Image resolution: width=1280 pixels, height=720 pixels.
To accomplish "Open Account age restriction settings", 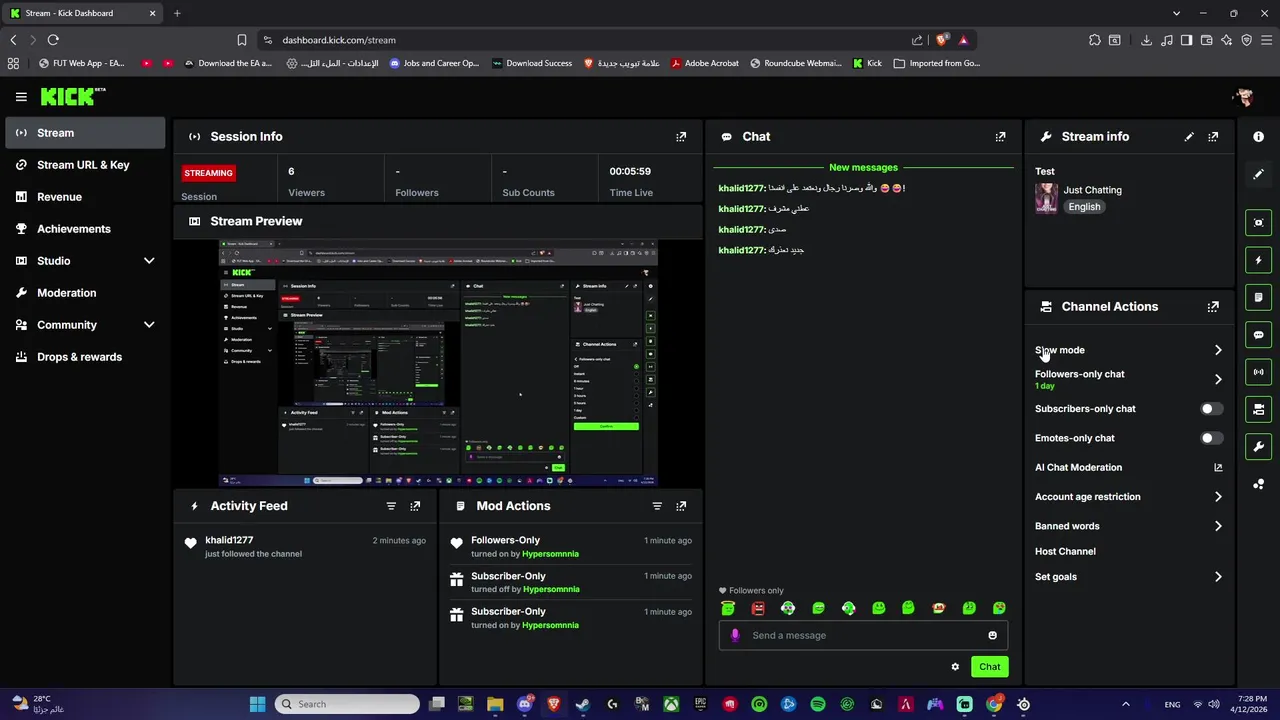I will tap(1129, 497).
